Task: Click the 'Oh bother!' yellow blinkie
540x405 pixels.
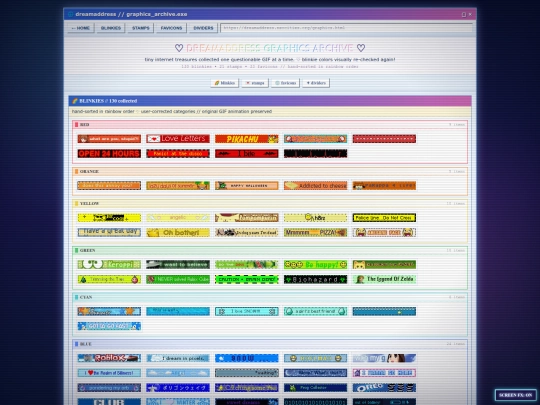Action: (178, 232)
